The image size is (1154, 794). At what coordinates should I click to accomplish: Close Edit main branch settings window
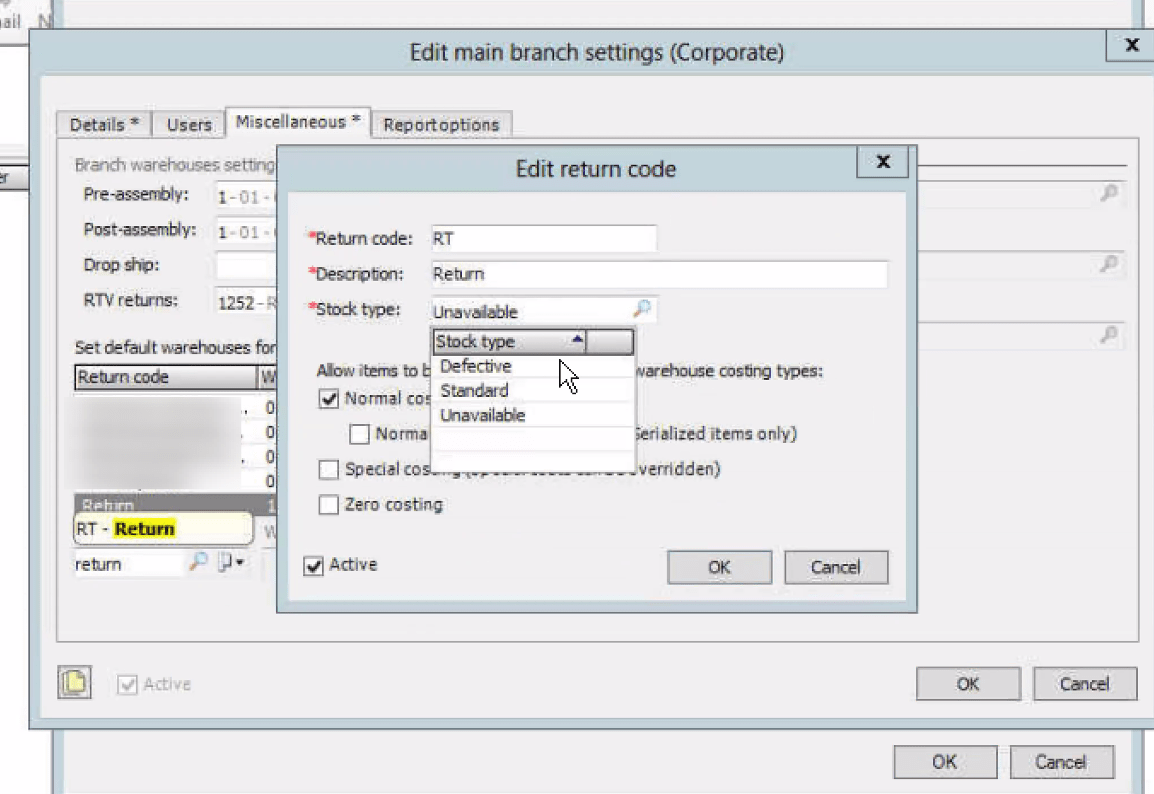[1131, 46]
